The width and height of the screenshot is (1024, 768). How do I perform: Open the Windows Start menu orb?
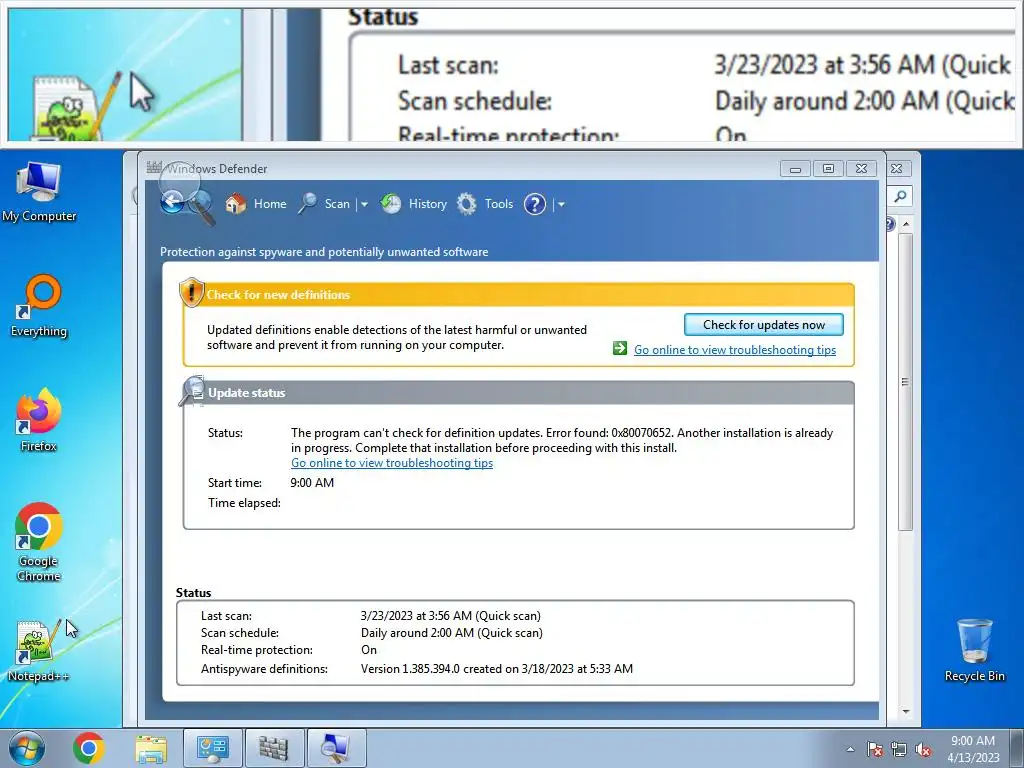pos(27,748)
